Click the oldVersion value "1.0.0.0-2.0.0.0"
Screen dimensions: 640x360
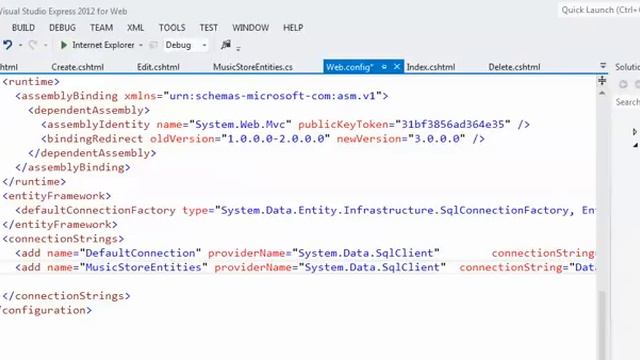point(276,139)
